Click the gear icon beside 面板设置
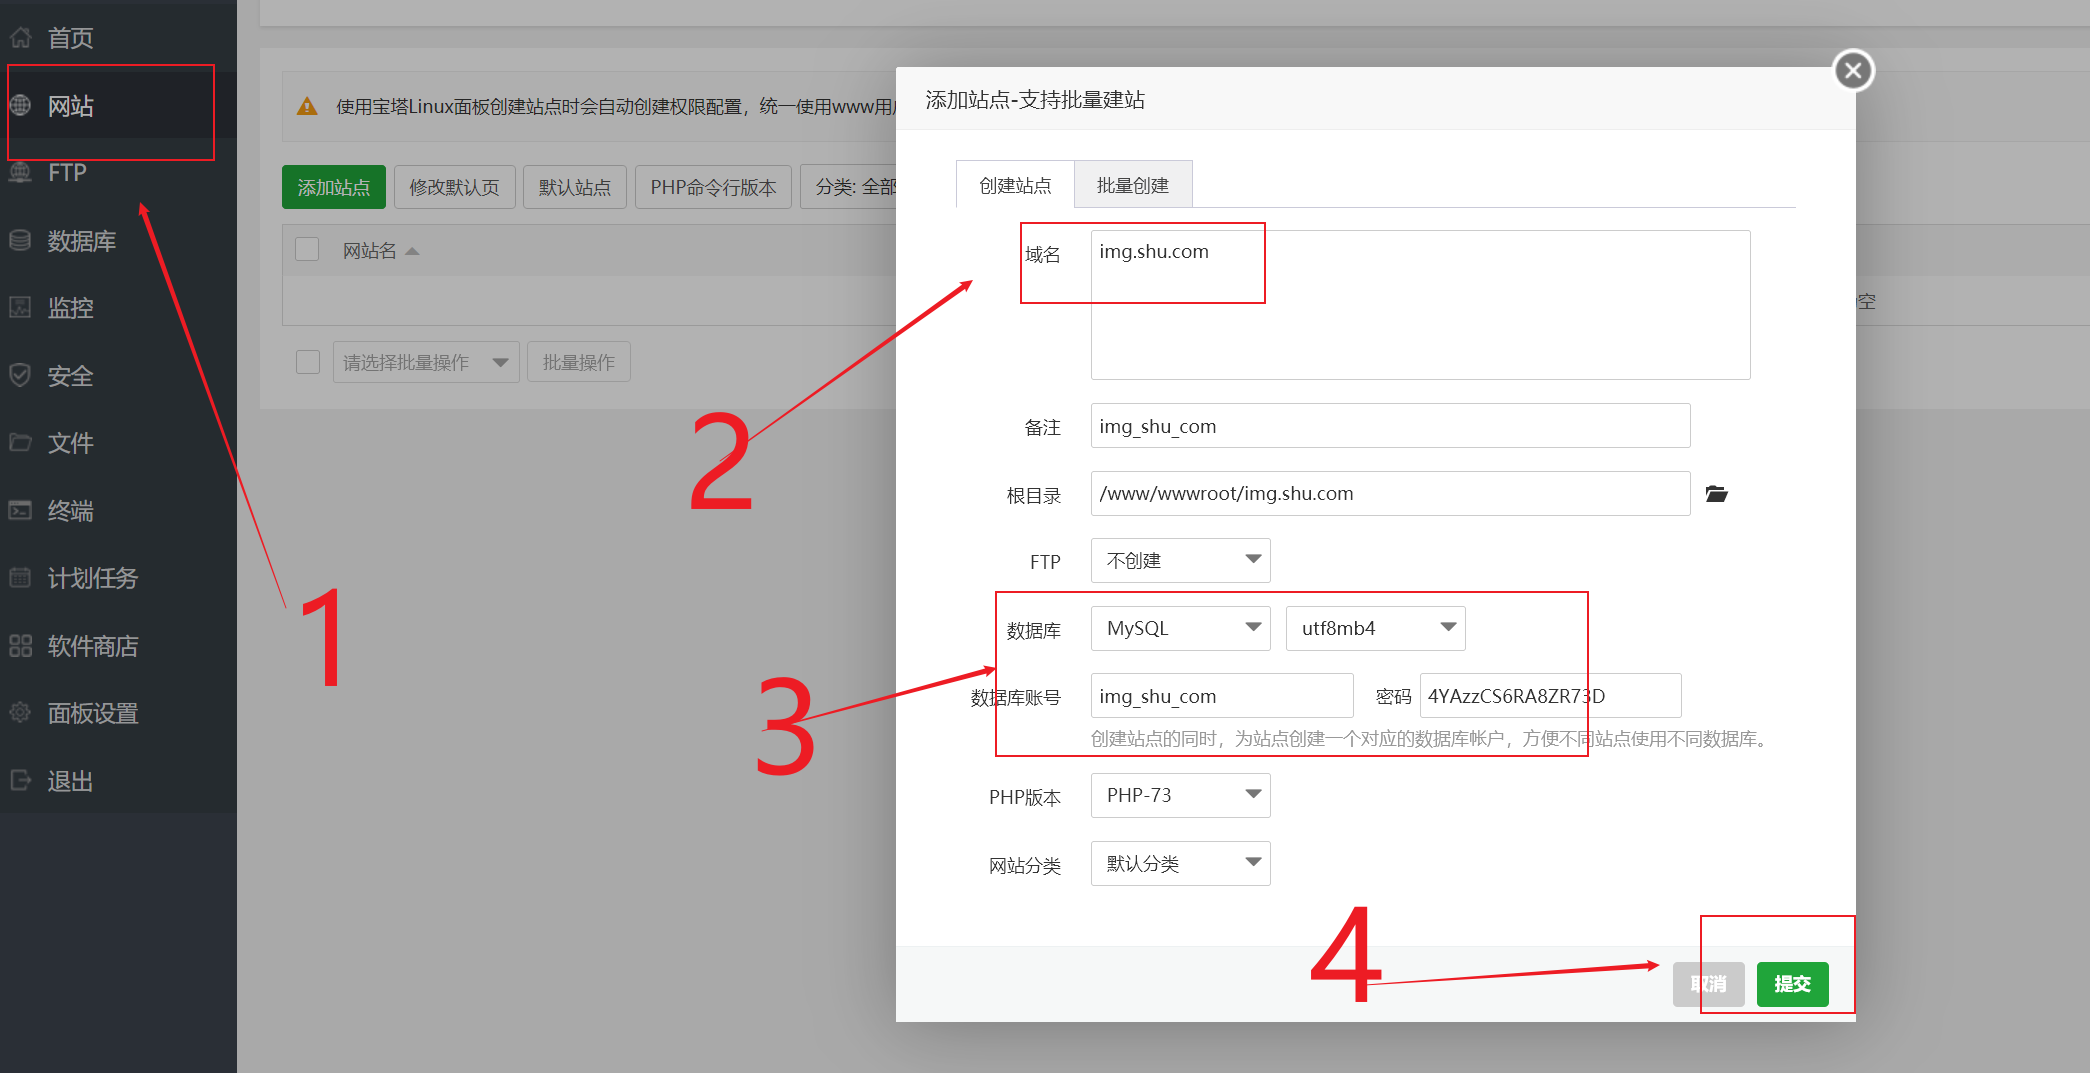Screen dimensions: 2090x1073 [x=21, y=713]
